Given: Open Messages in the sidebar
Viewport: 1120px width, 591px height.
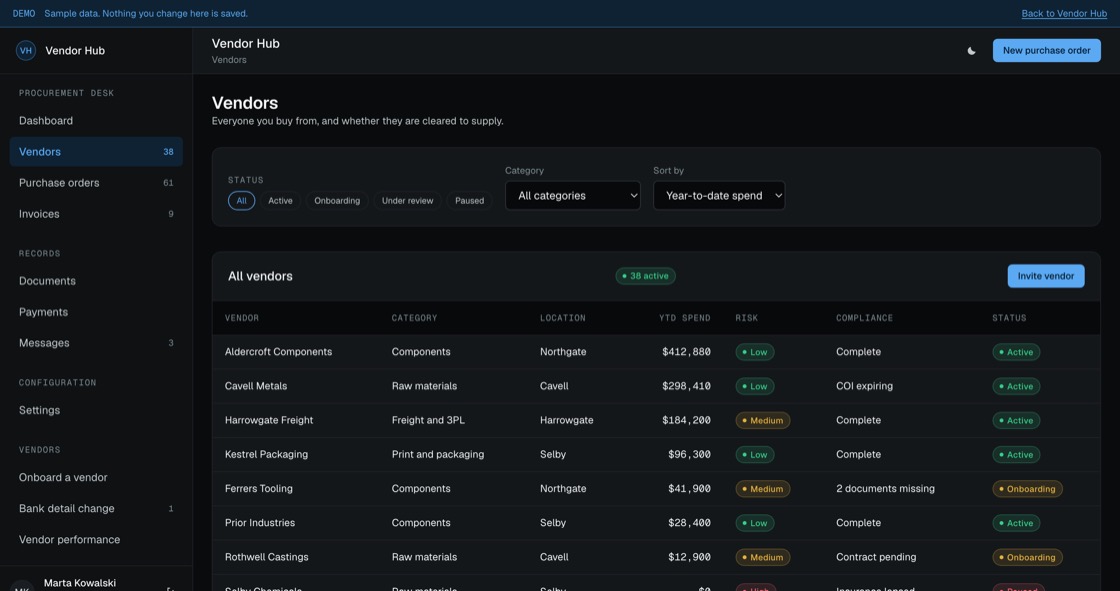Looking at the screenshot, I should (x=96, y=343).
